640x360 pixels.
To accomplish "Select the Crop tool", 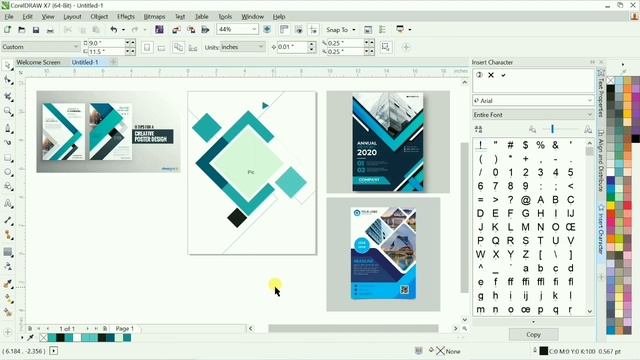I will [x=8, y=96].
